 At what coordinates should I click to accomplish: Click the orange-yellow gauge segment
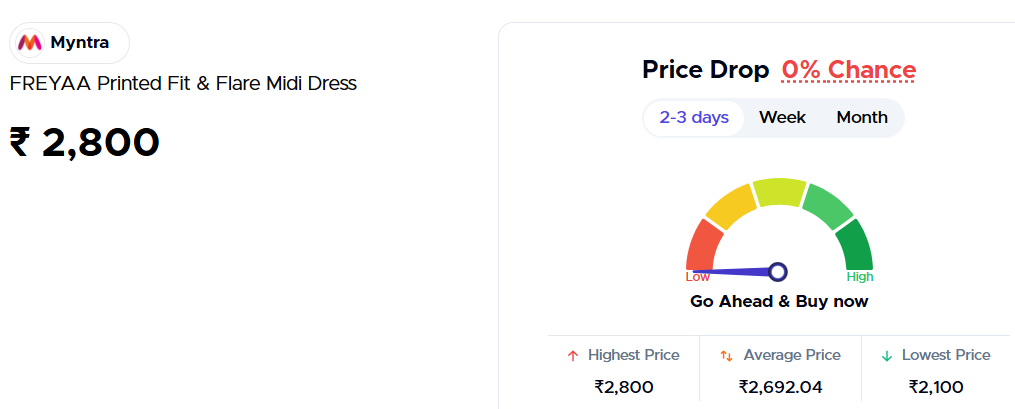point(730,204)
